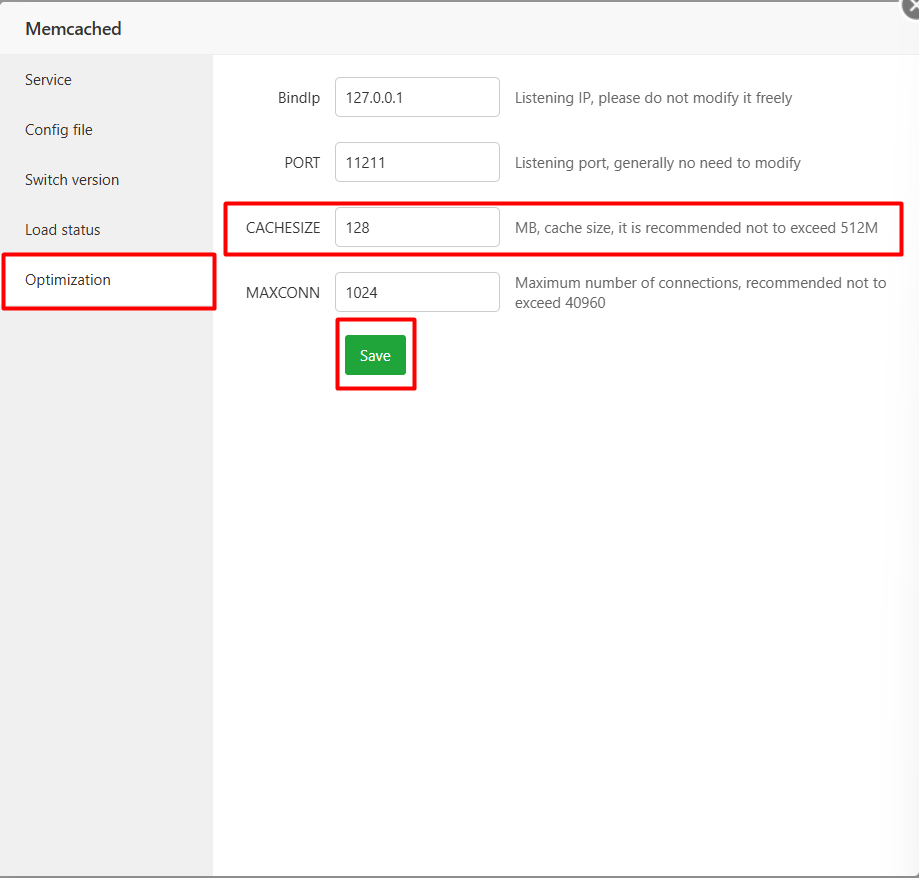
Task: Switch to the Service section
Action: click(x=48, y=79)
